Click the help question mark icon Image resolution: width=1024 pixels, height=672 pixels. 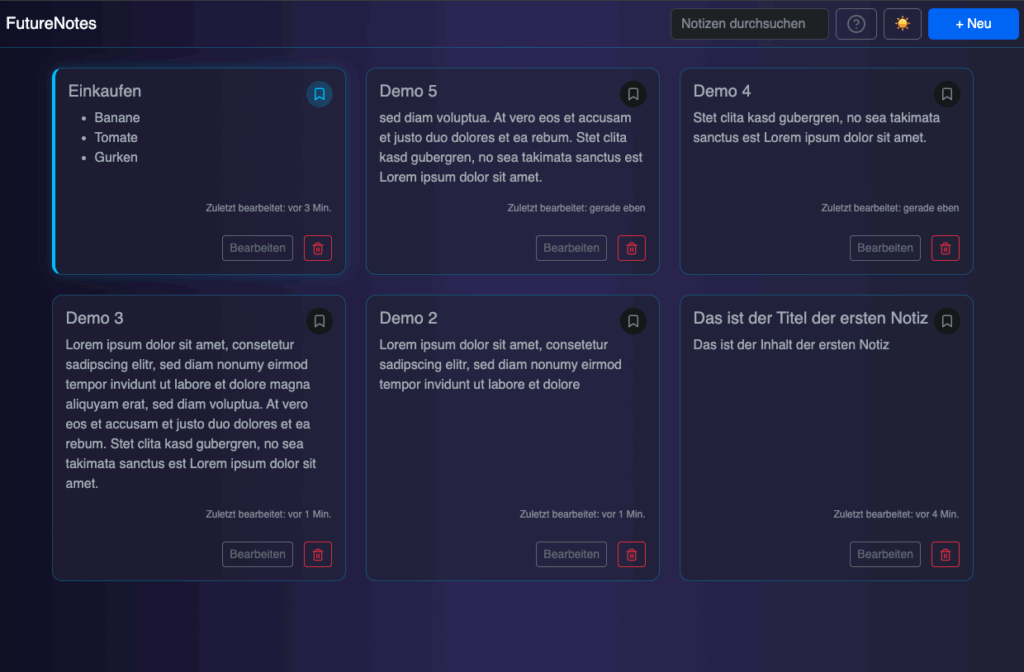tap(856, 24)
